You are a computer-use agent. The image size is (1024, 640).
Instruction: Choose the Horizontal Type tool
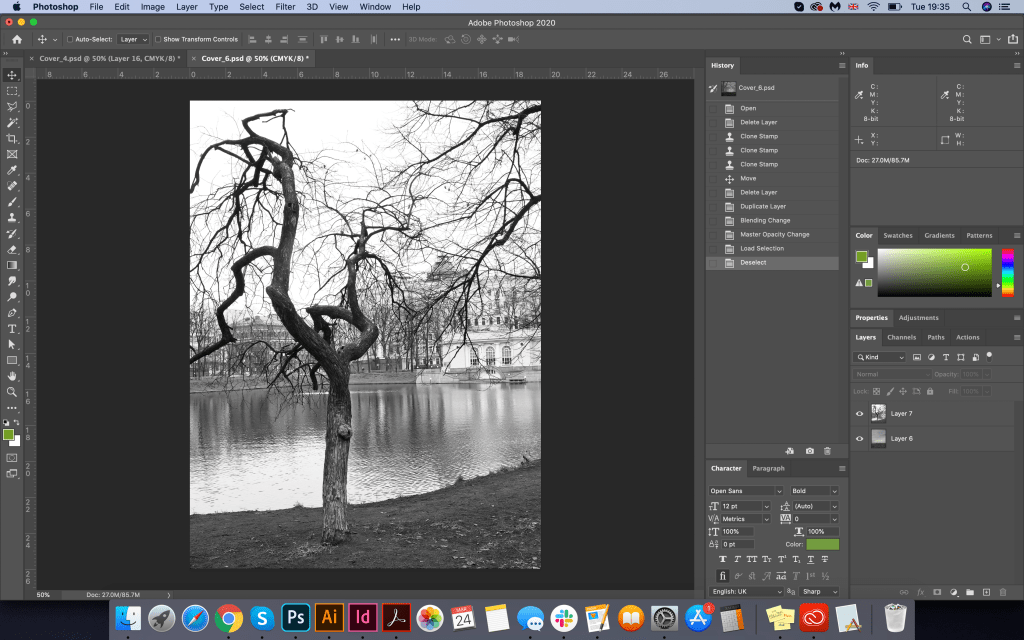click(x=12, y=328)
